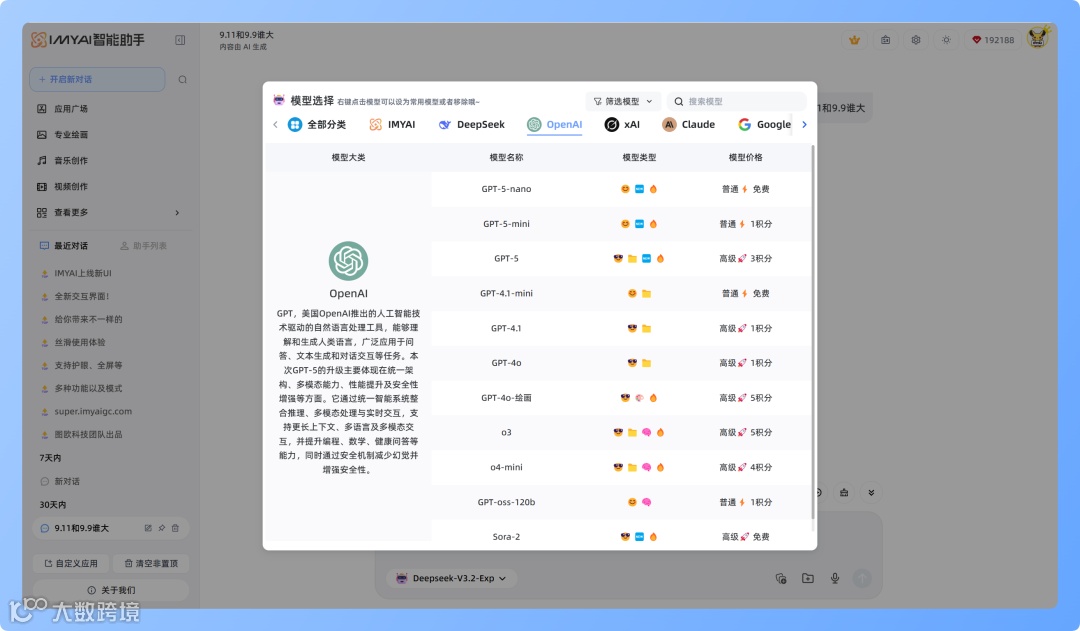Select the IMYAI category tab
Viewport: 1080px width, 631px height.
393,125
